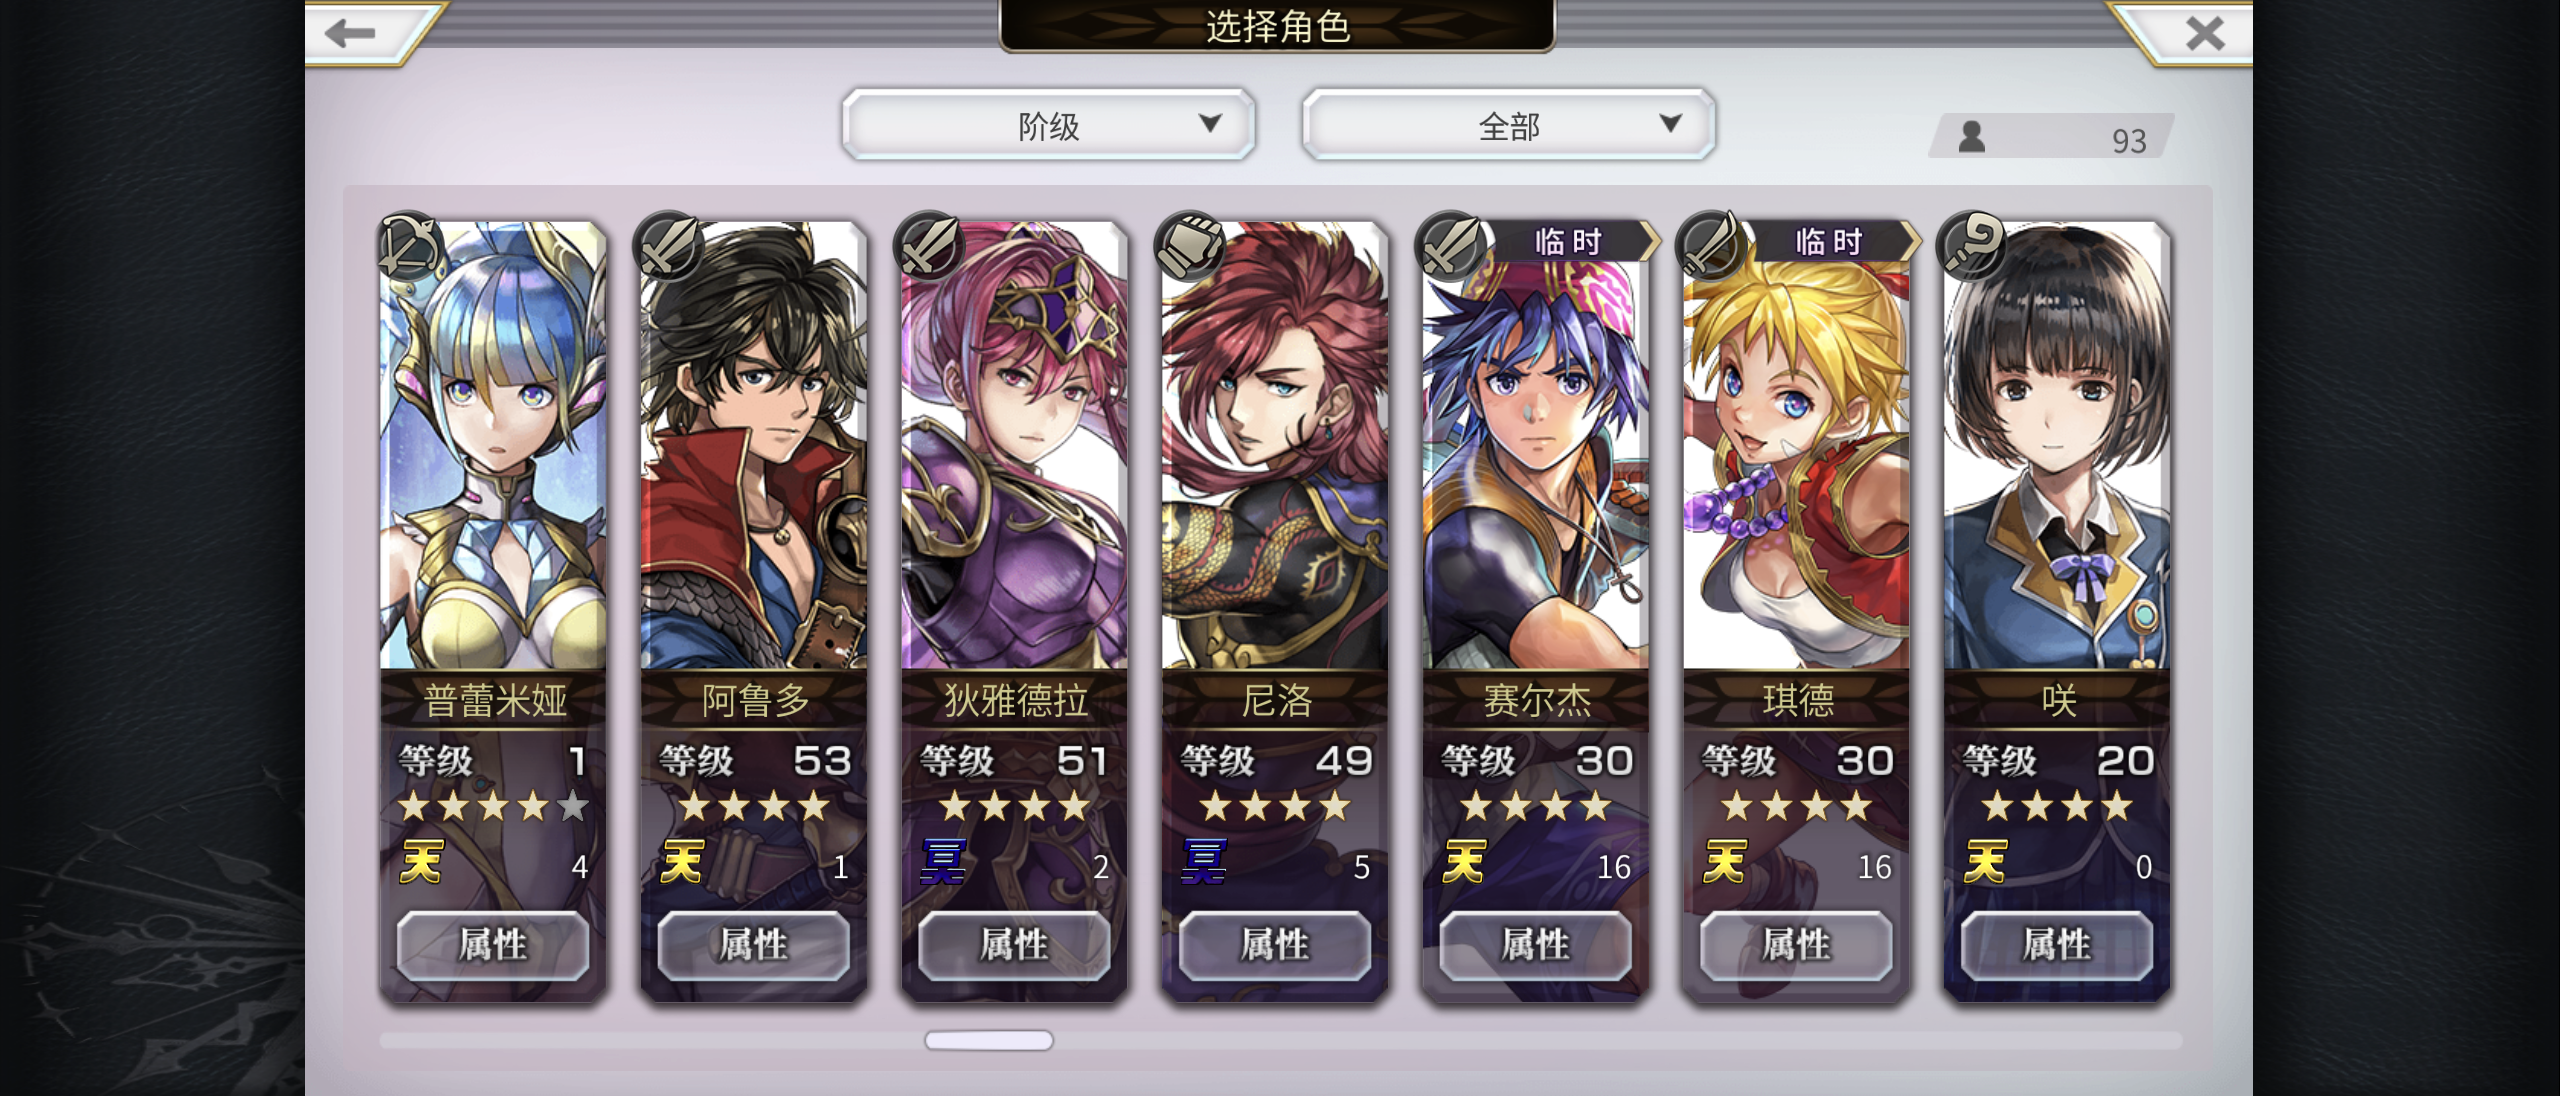The height and width of the screenshot is (1096, 2560).
Task: Open 属性 for 咲
Action: coord(2057,945)
